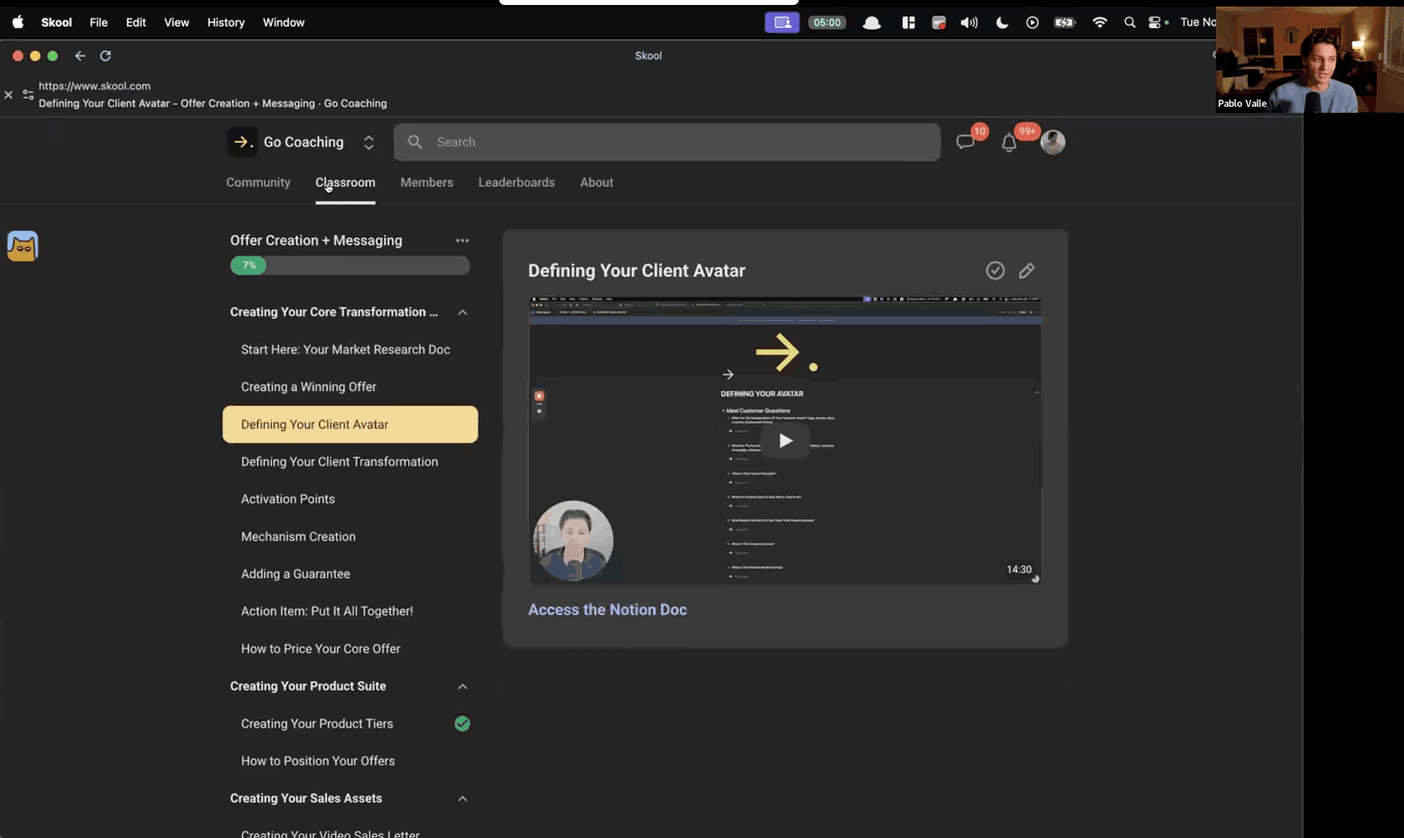
Task: Click the screen recording menu bar icon
Action: [939, 22]
